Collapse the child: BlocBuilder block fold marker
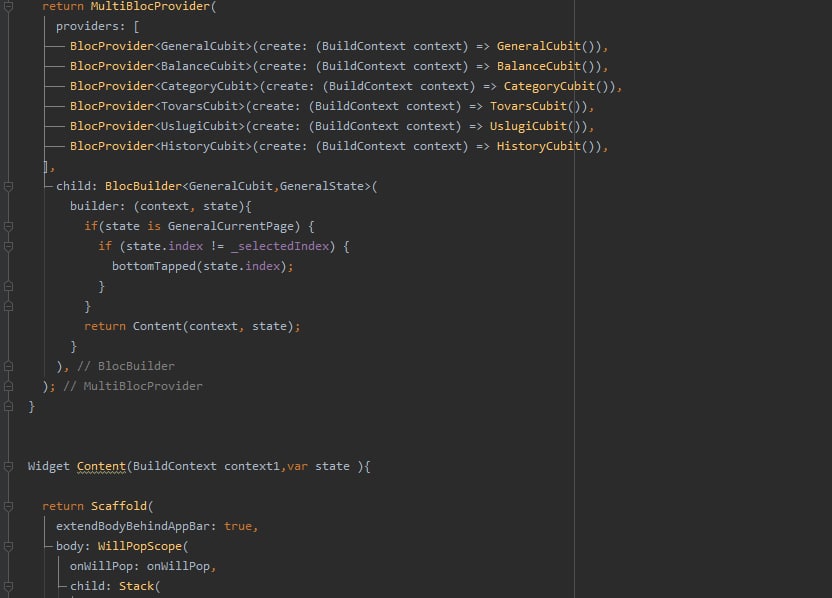This screenshot has width=832, height=598. [8, 186]
